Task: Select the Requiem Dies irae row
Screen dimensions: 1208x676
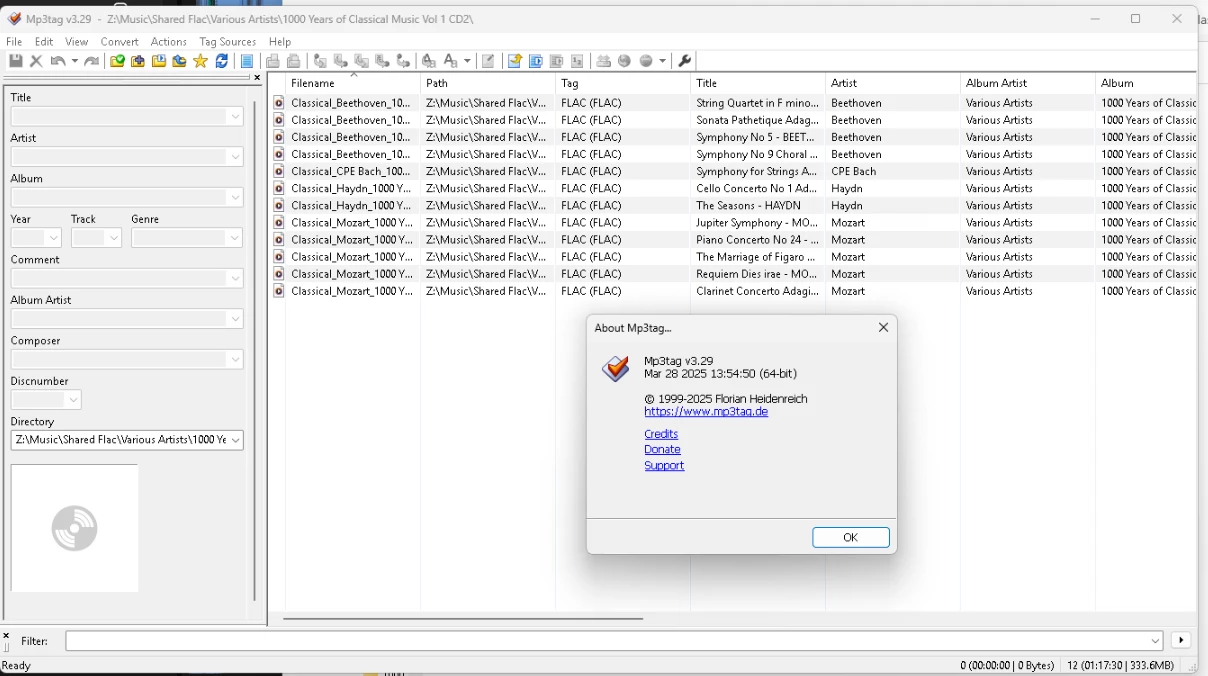Action: tap(733, 274)
